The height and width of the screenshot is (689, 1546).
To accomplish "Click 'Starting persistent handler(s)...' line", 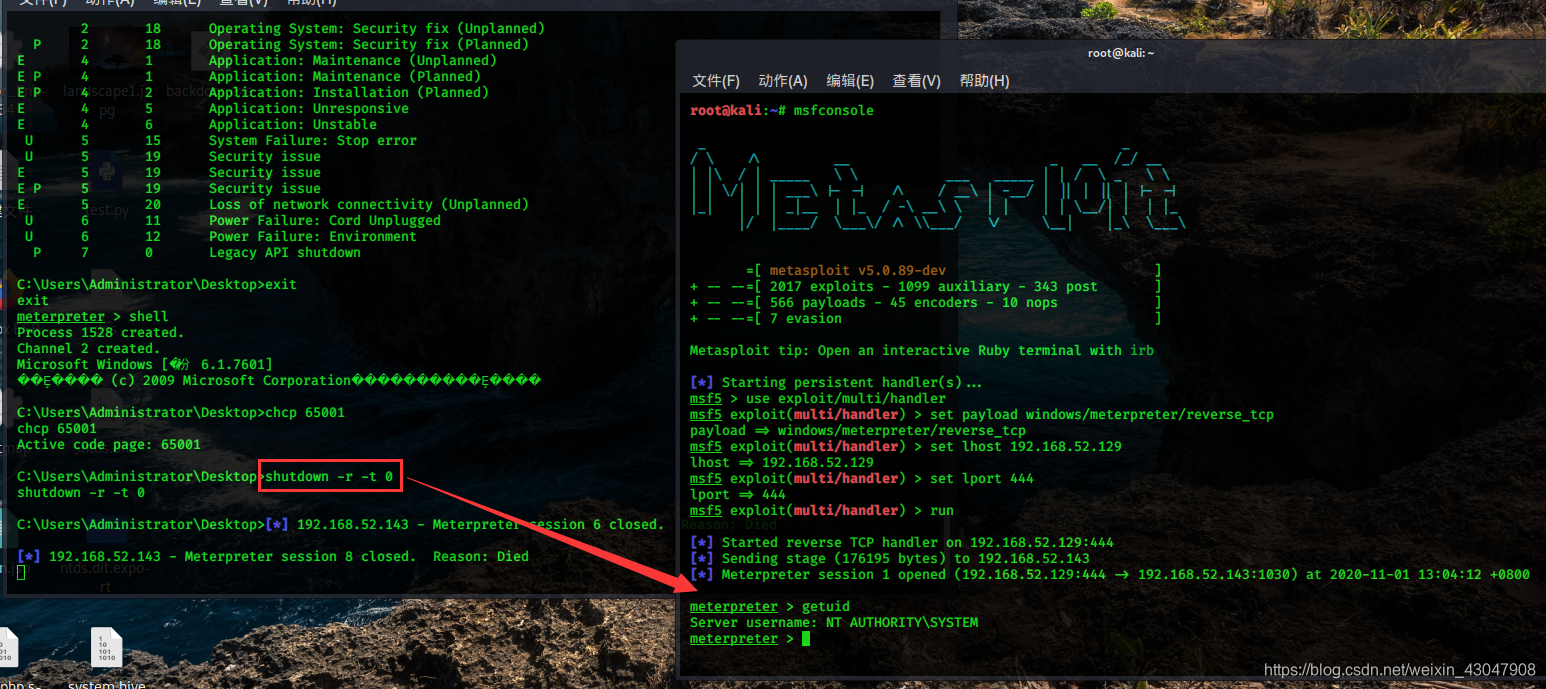I will point(836,382).
